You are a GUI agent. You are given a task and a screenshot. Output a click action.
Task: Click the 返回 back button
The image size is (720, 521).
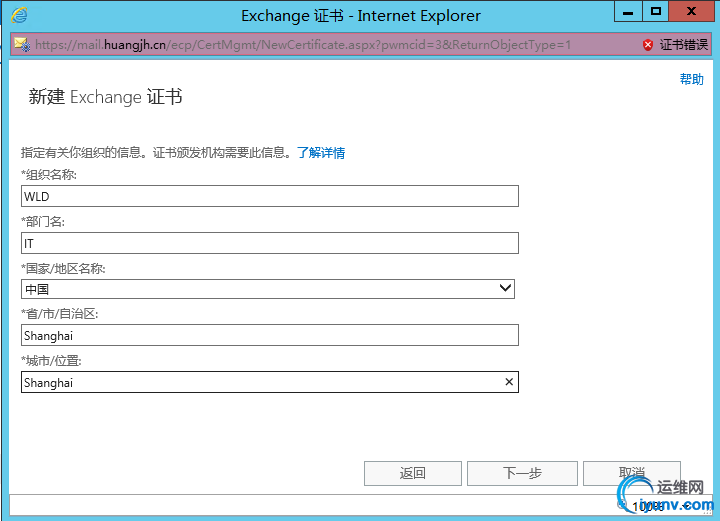(413, 473)
